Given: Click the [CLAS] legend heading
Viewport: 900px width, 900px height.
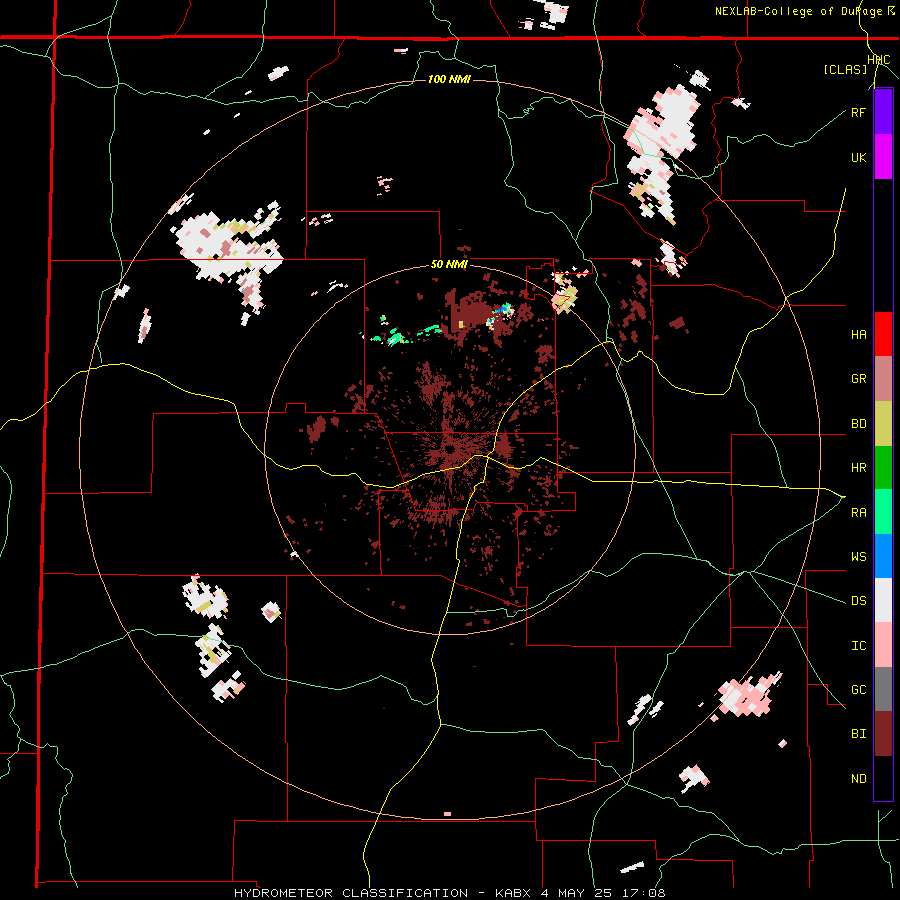Looking at the screenshot, I should 845,70.
